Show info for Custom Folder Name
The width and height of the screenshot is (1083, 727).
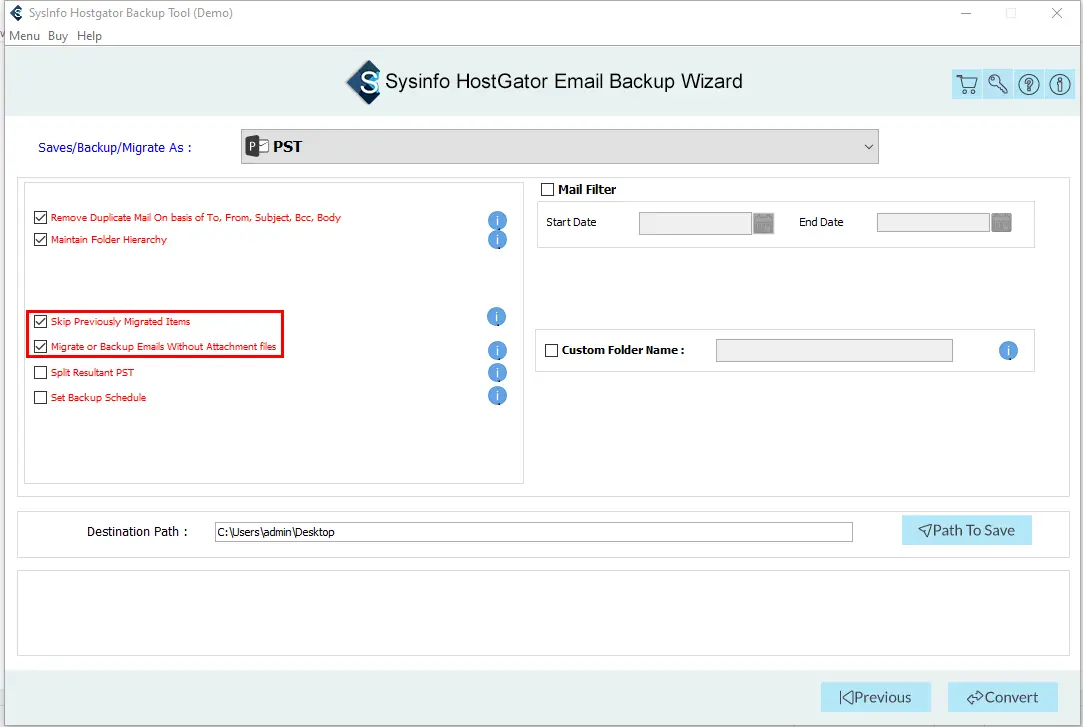(1008, 351)
